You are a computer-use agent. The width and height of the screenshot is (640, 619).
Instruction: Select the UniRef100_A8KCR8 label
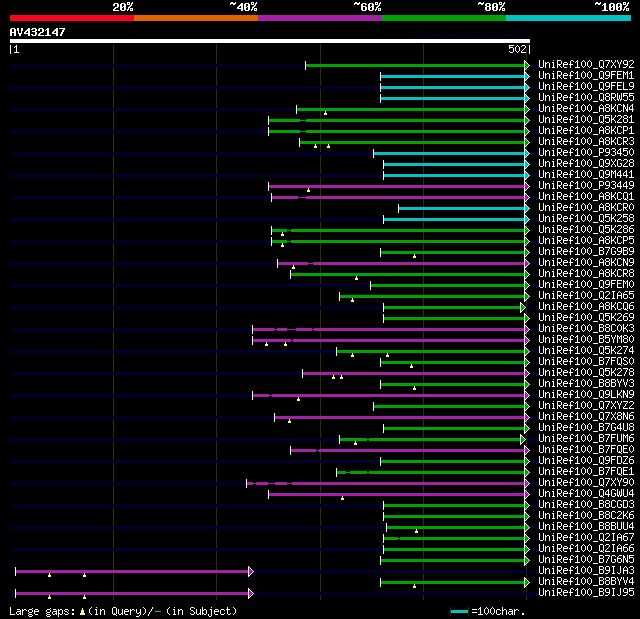[586, 274]
